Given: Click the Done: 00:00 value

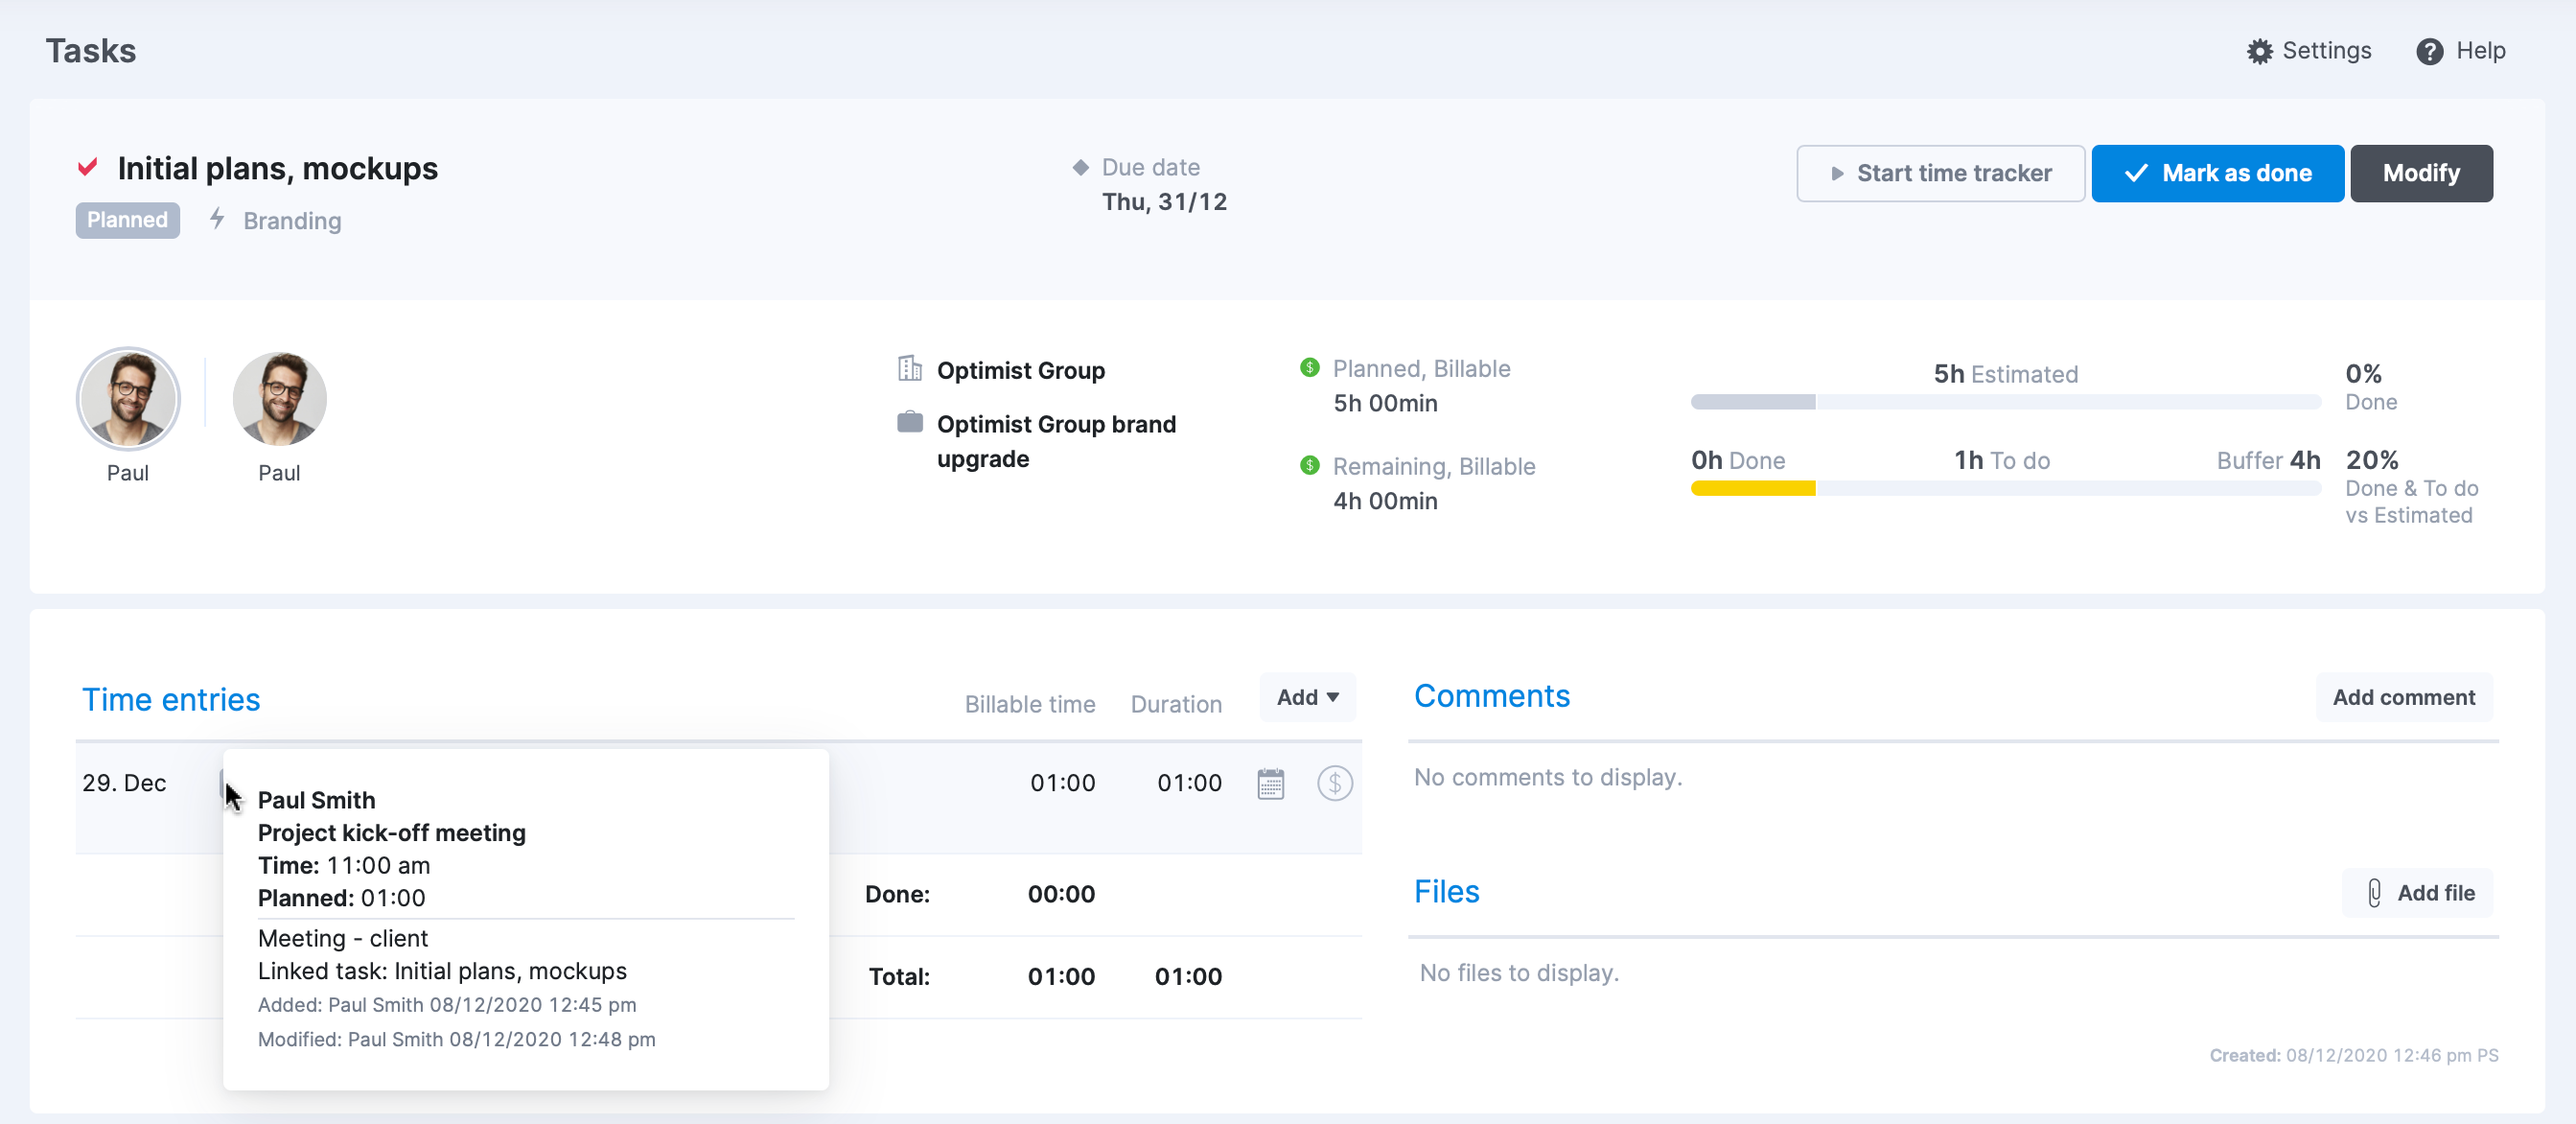Looking at the screenshot, I should coord(1061,894).
